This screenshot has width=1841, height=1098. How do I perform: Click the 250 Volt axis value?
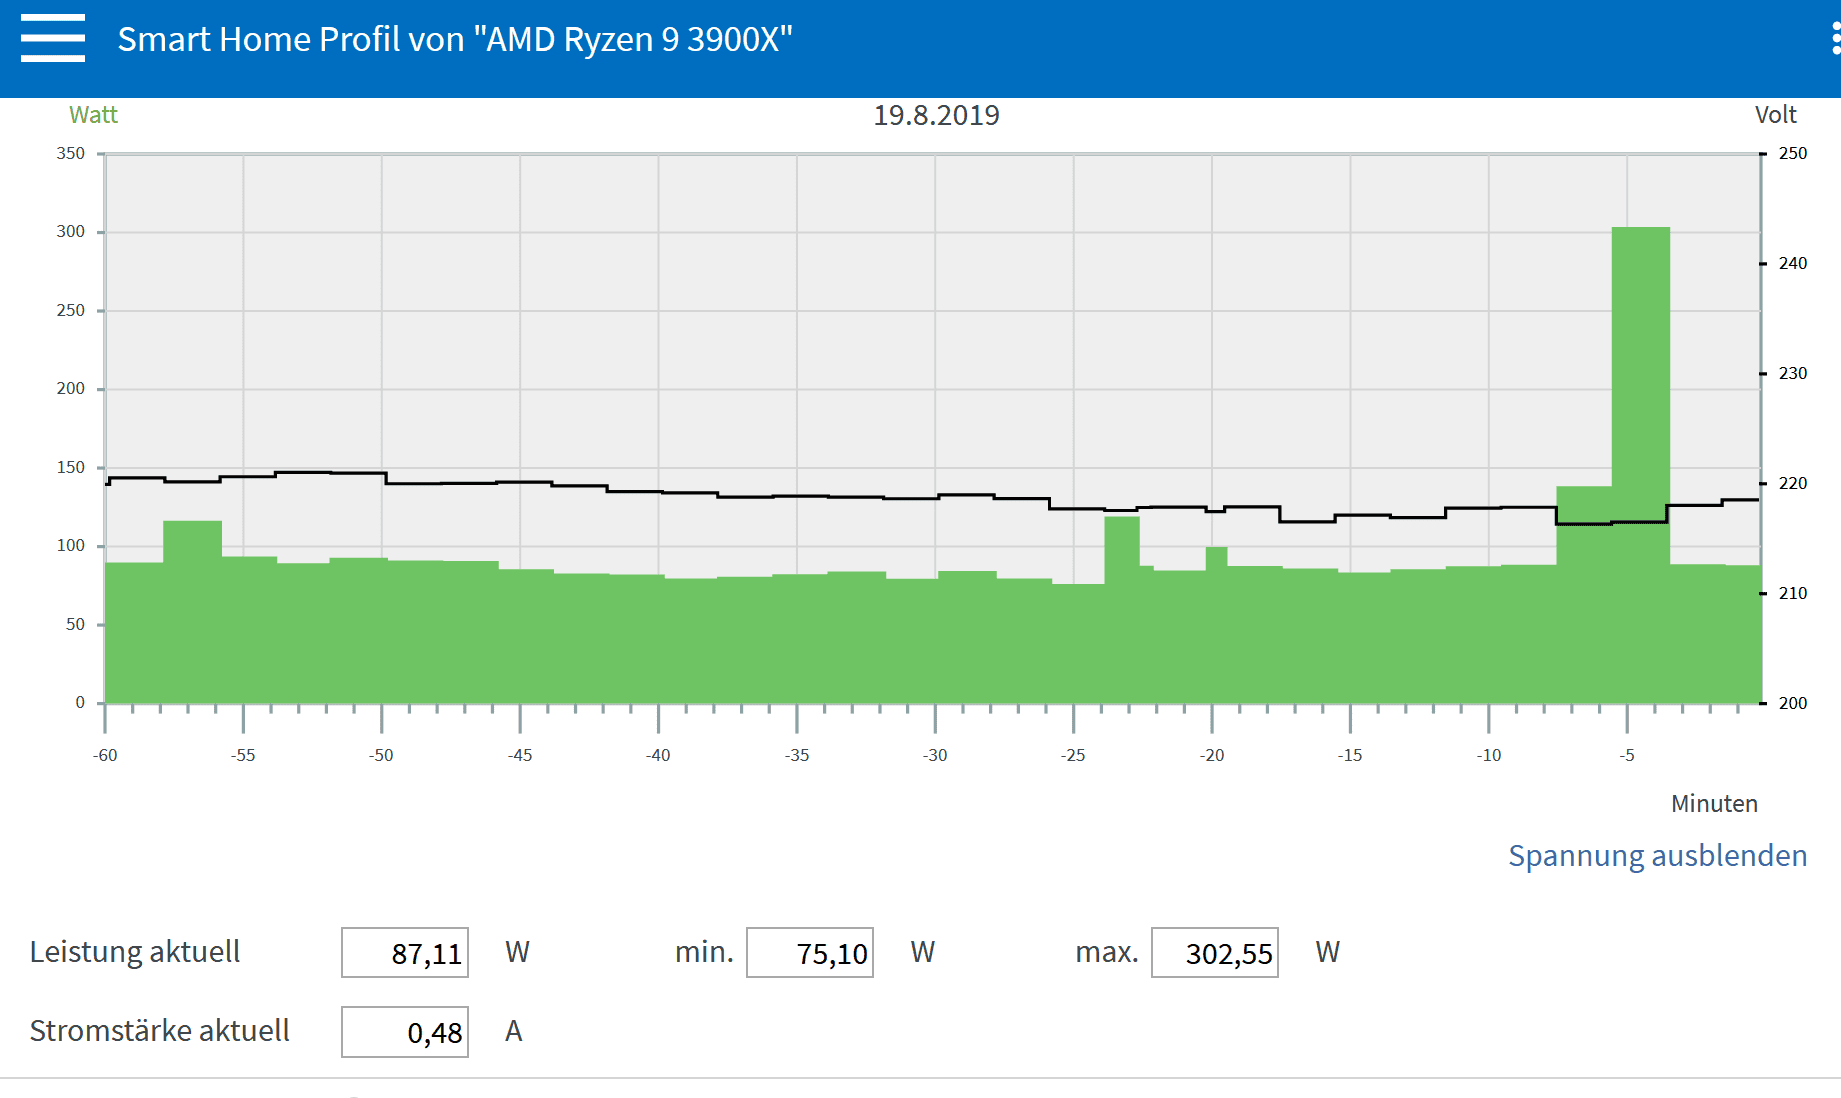[x=1793, y=153]
